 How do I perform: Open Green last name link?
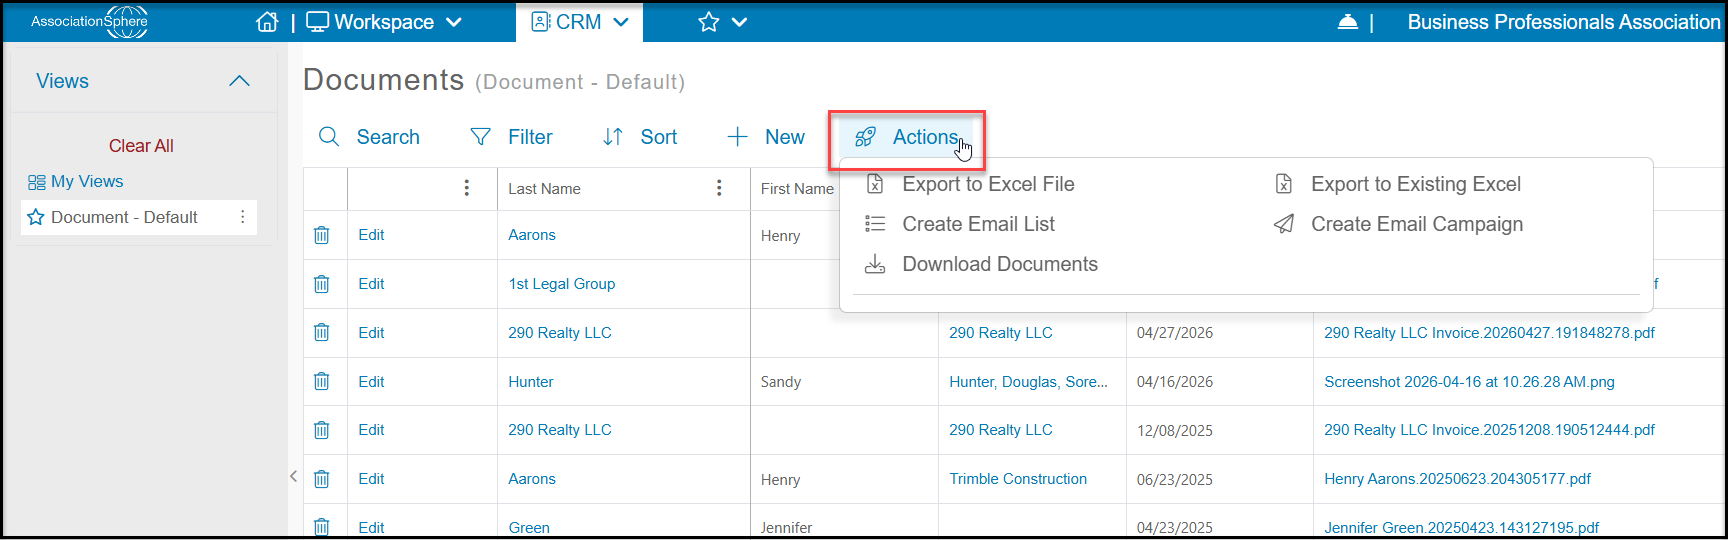click(x=529, y=527)
